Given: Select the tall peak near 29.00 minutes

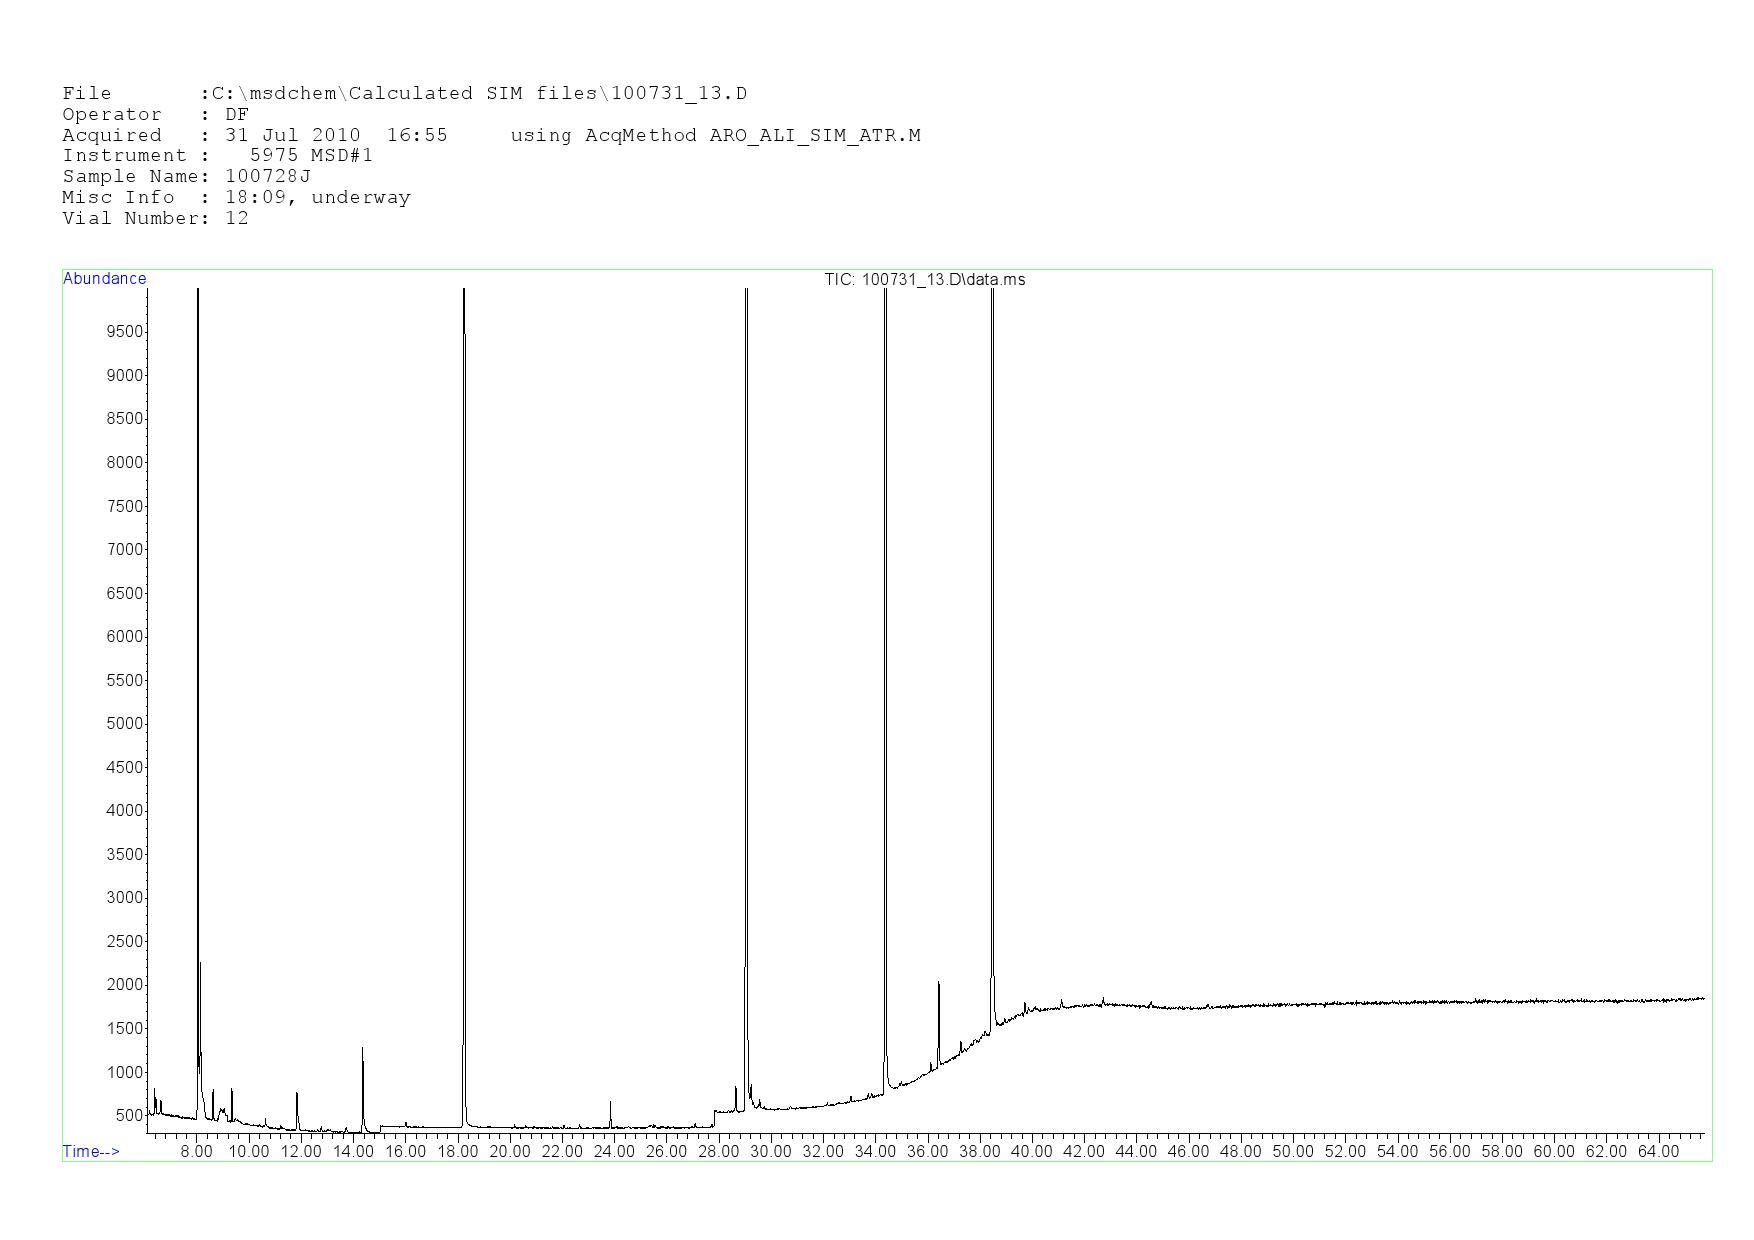Looking at the screenshot, I should pos(746,700).
